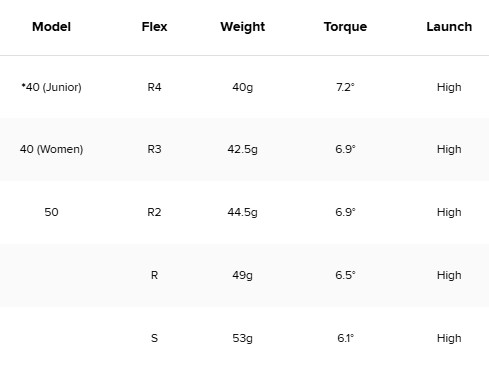Click the Weight column header
The width and height of the screenshot is (489, 374).
click(x=243, y=27)
